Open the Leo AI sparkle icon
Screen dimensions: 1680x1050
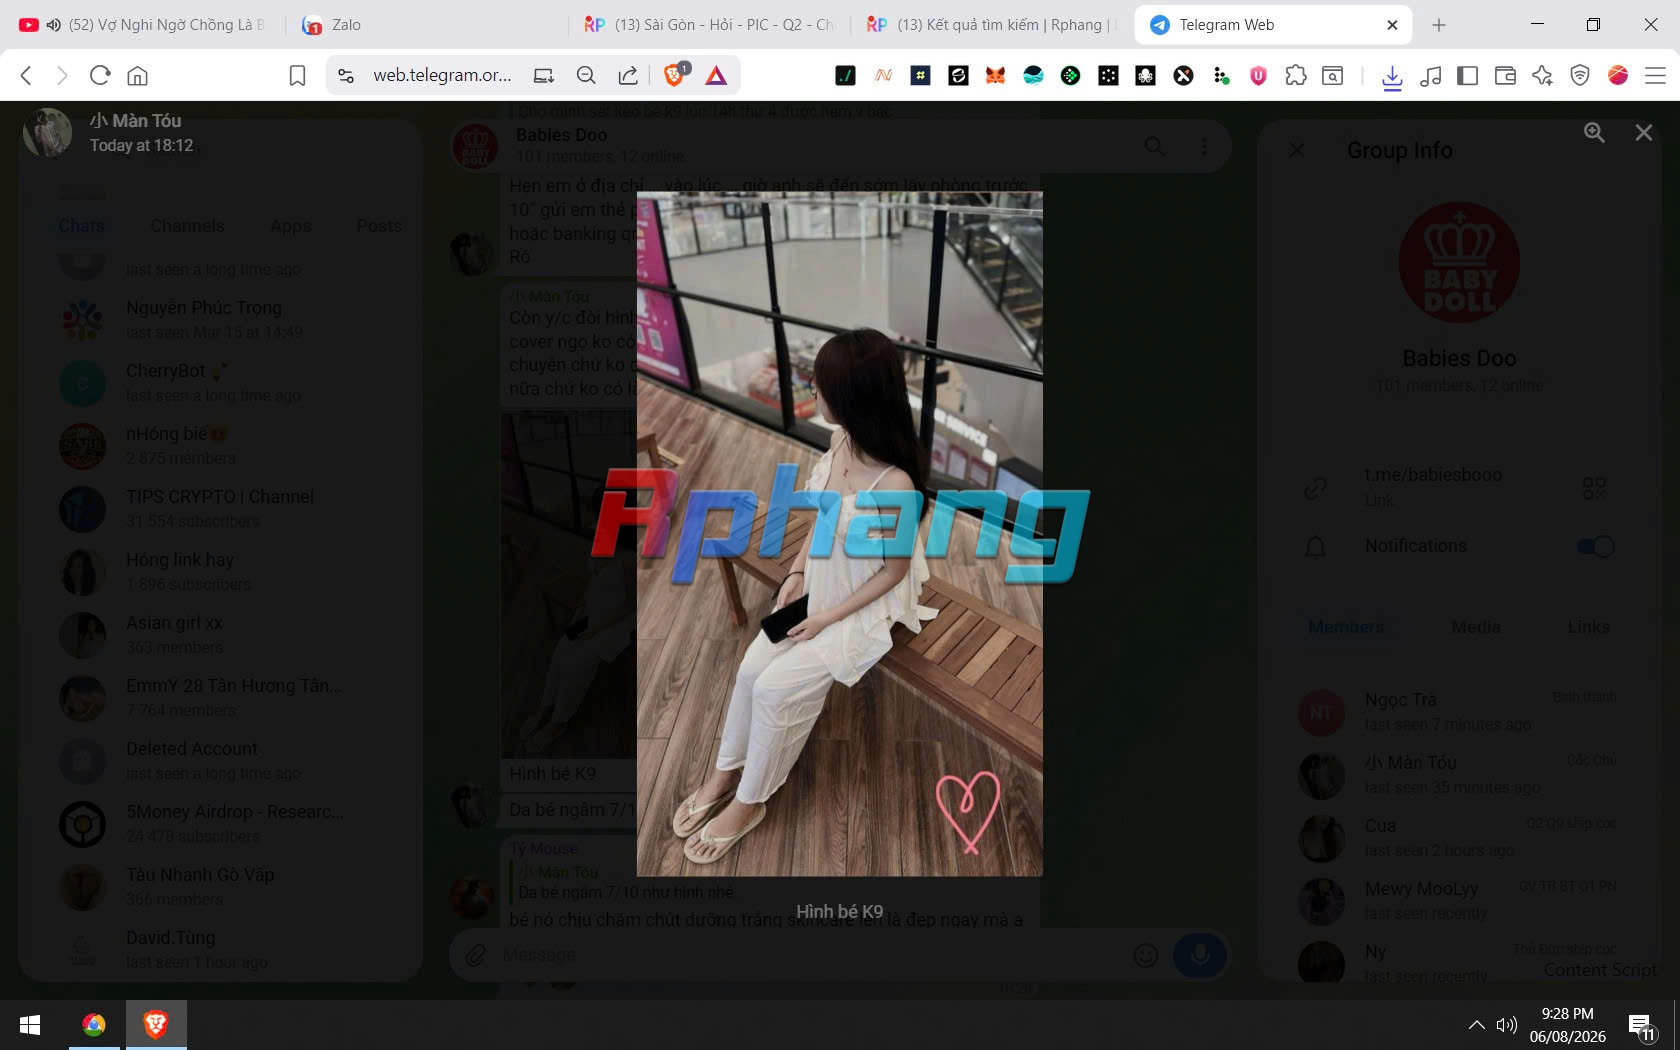click(x=1542, y=75)
